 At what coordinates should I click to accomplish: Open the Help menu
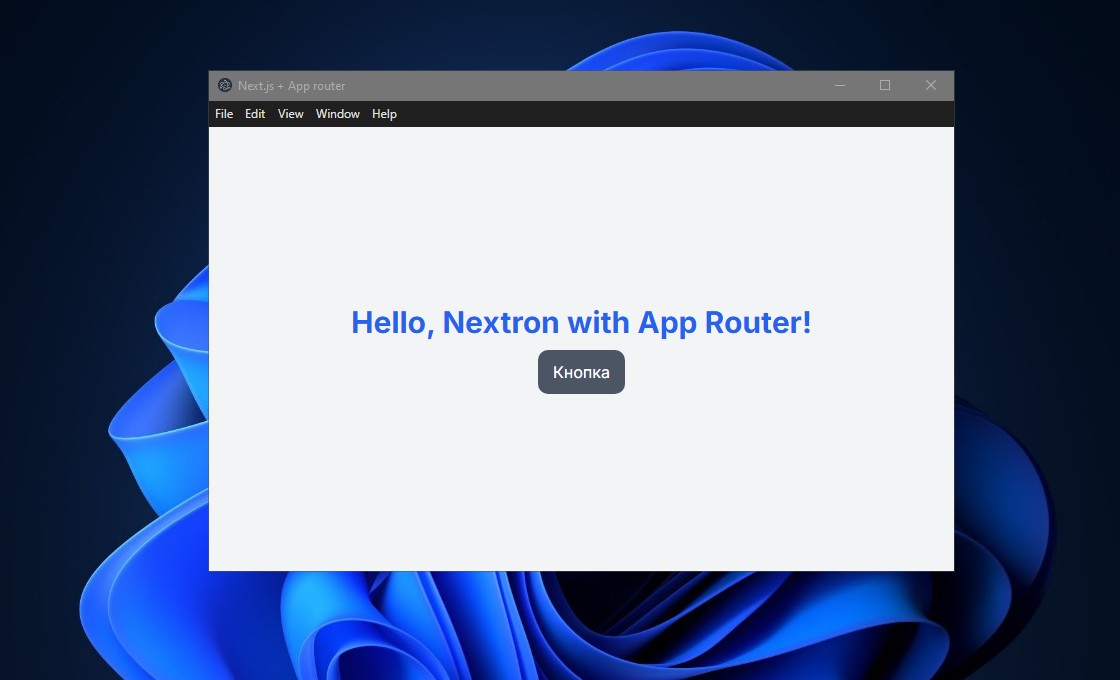tap(384, 114)
